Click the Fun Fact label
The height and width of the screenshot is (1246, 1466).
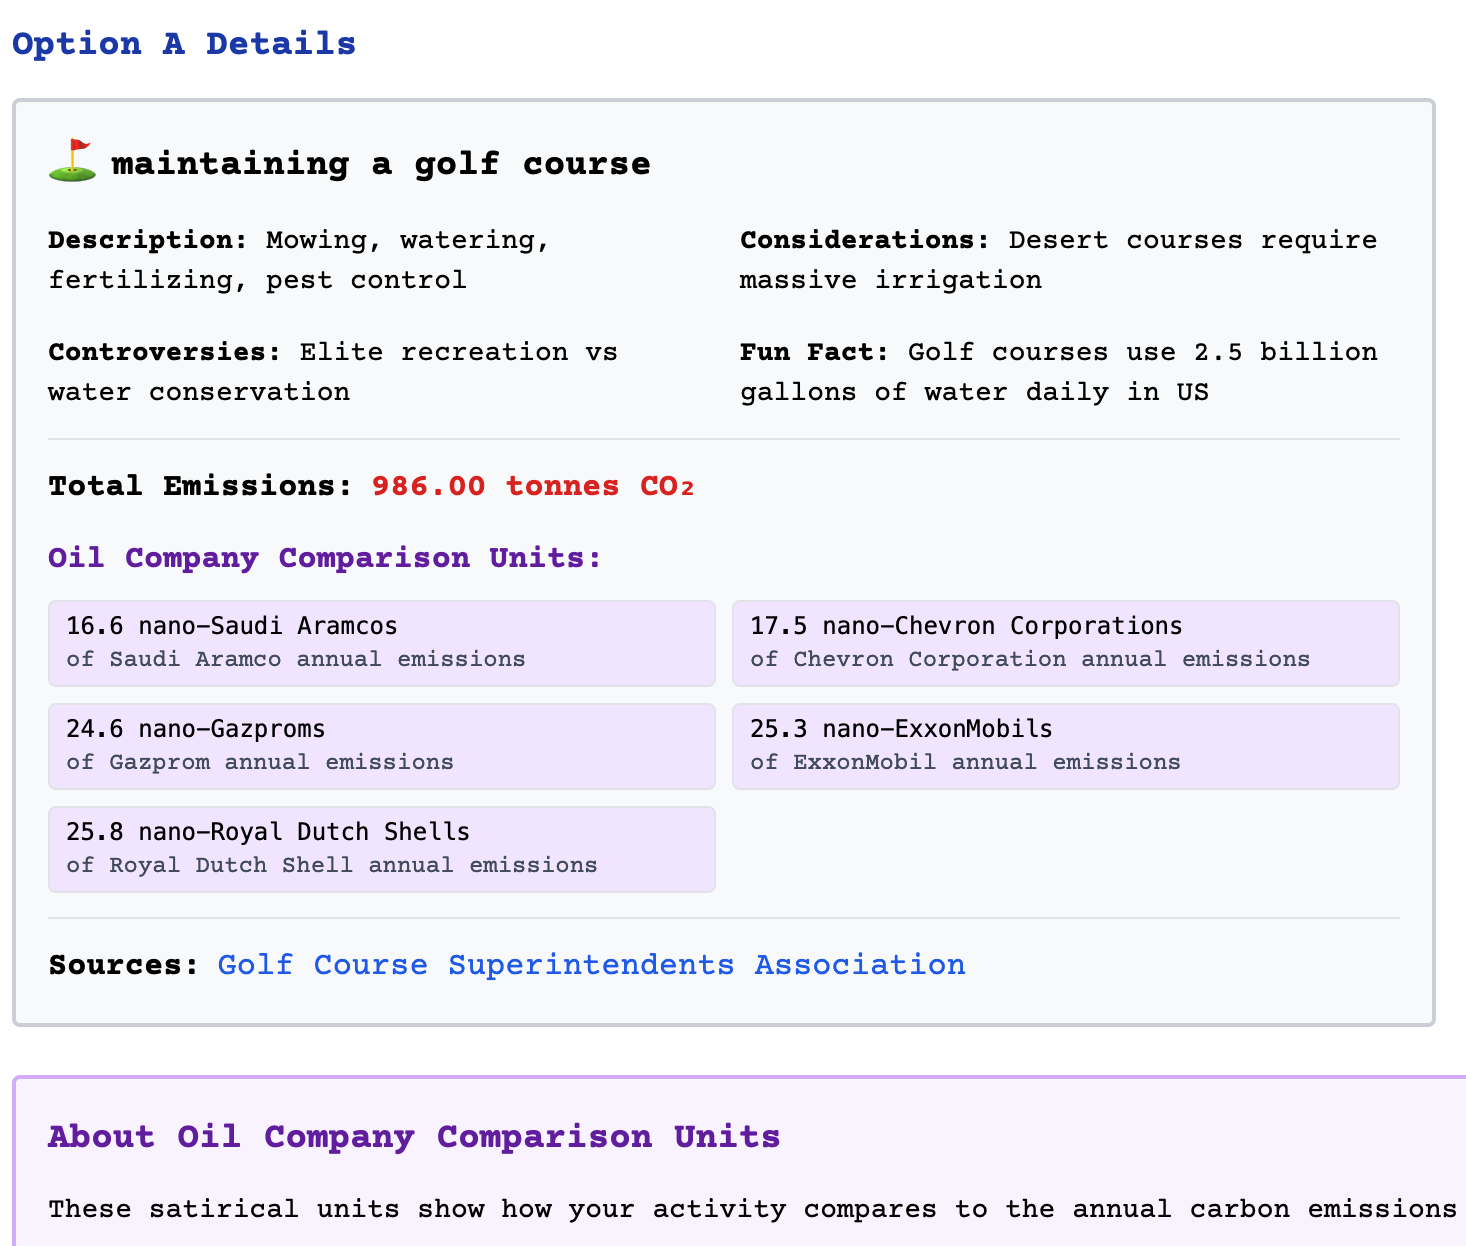(x=814, y=352)
